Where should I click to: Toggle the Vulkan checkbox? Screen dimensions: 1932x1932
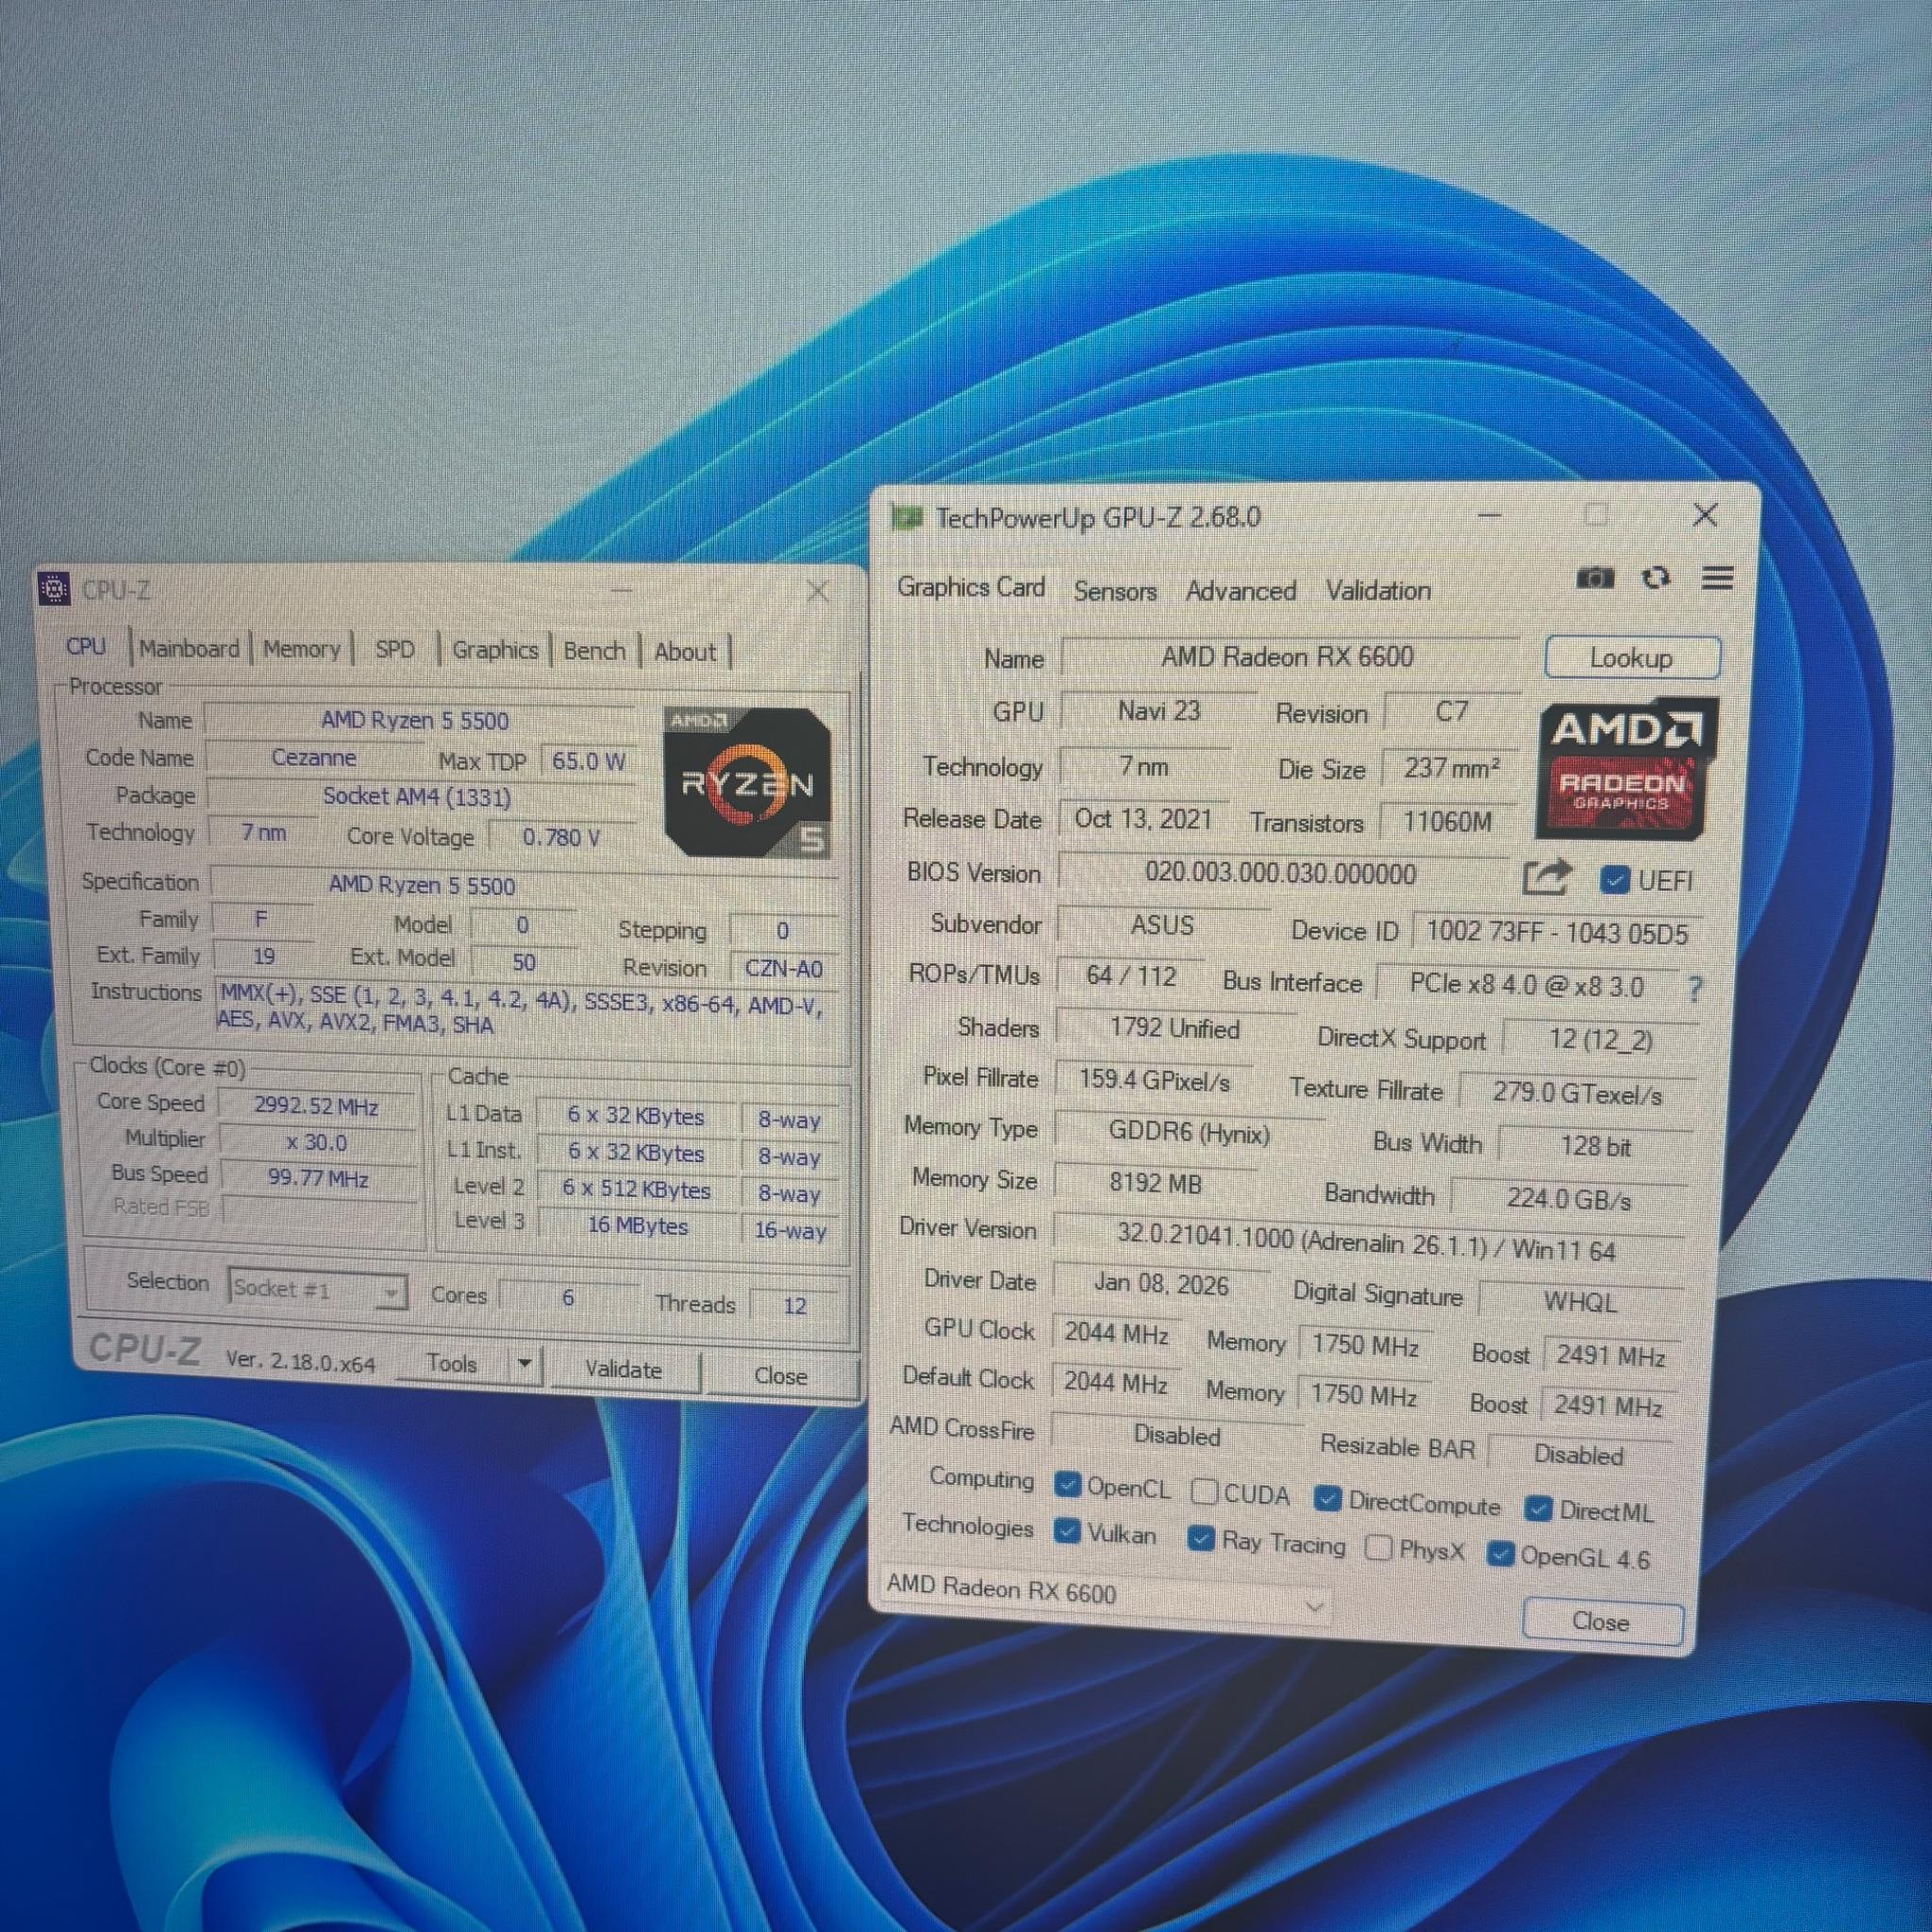coord(1067,1531)
